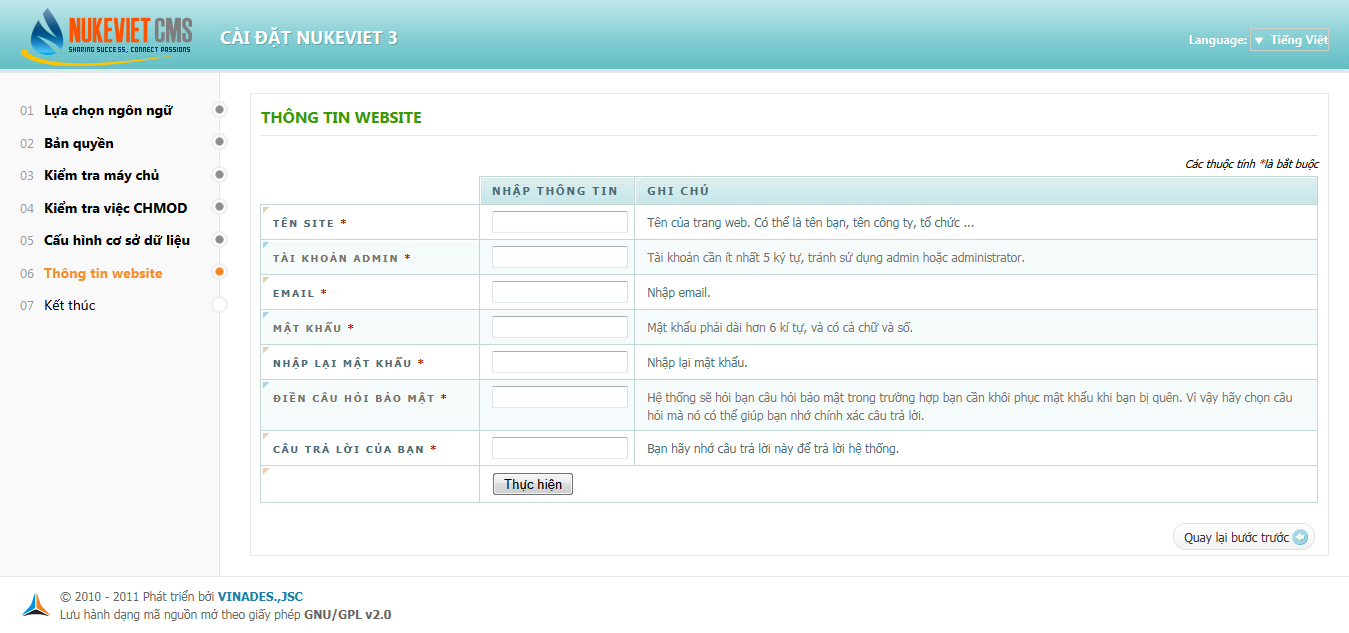1349x633 pixels.
Task: Select the Nhập lại mật khẩu field
Action: [559, 362]
